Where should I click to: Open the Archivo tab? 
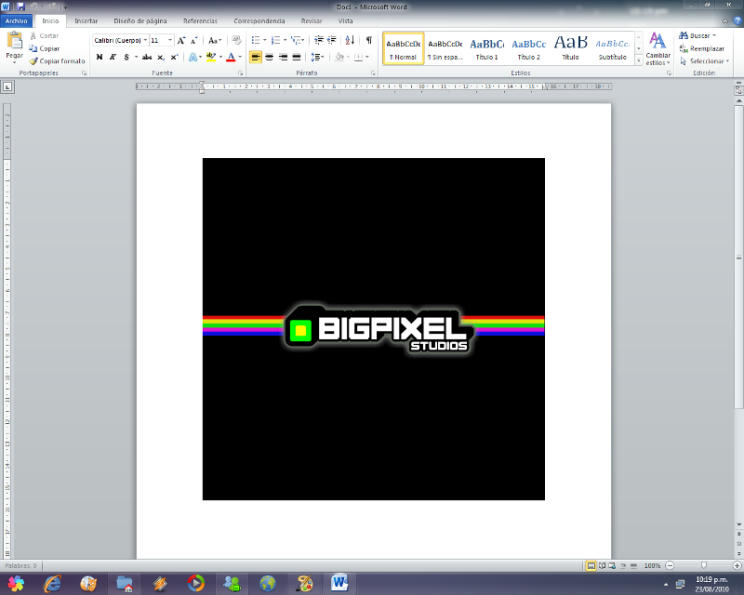[17, 21]
